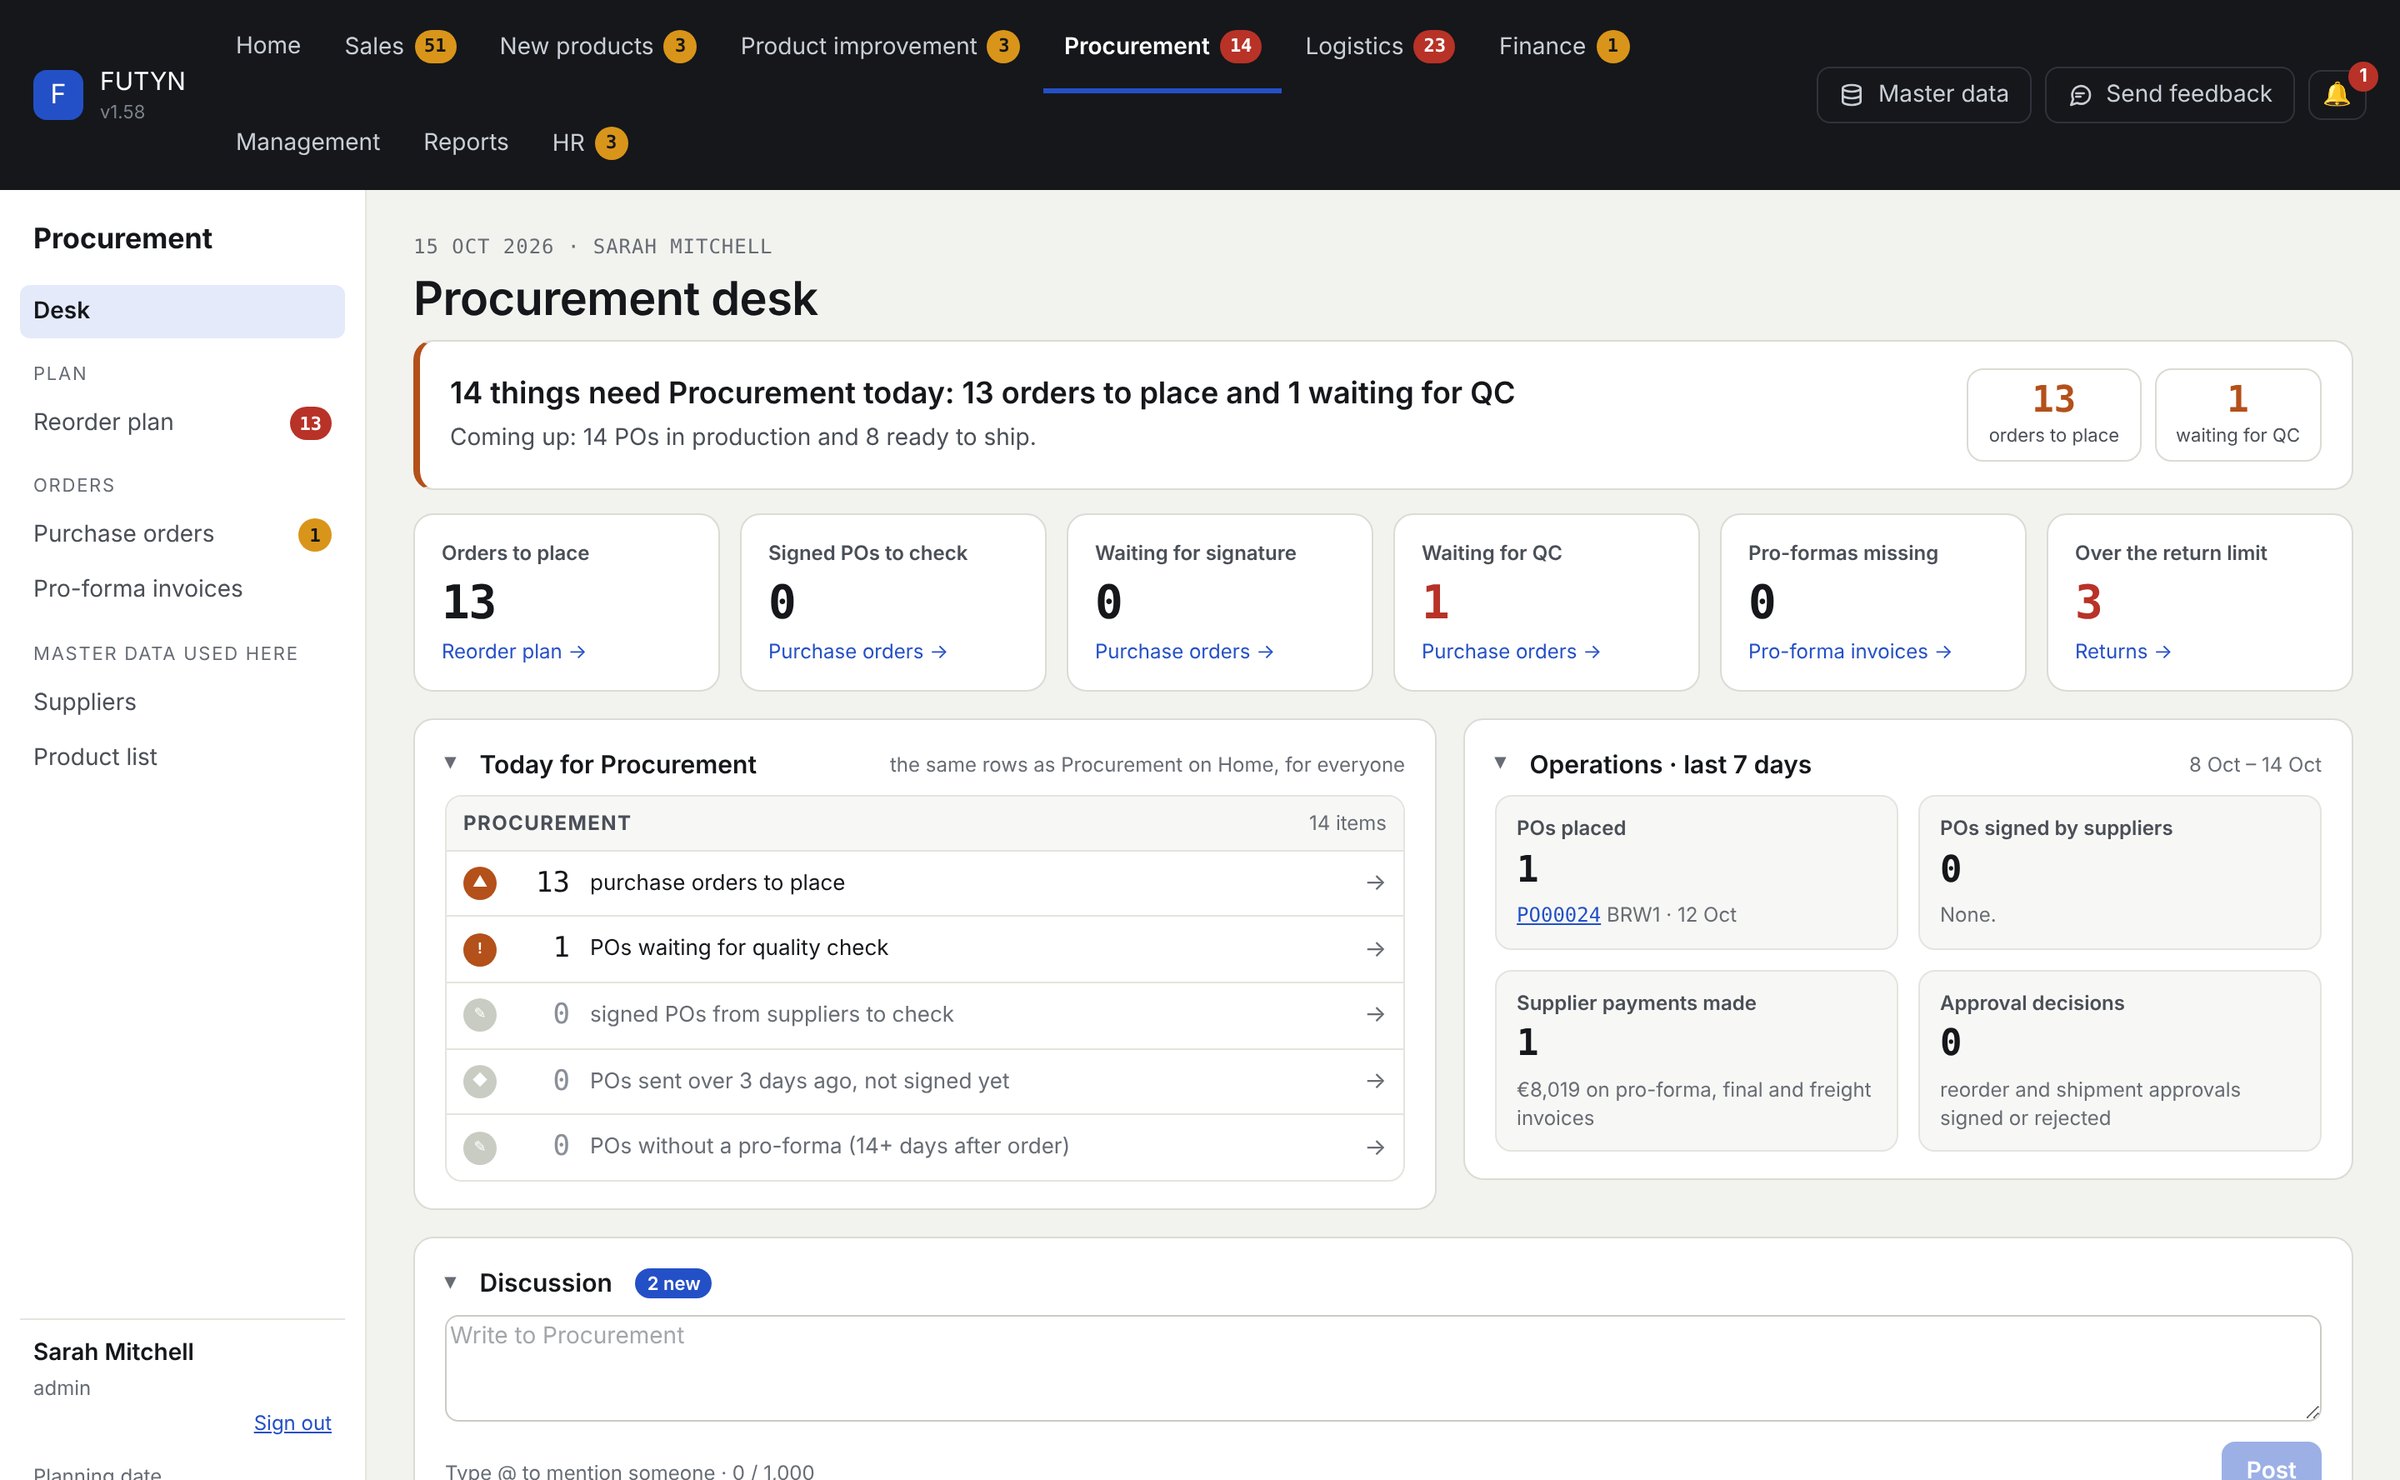Open the Reports tab
2400x1480 pixels.
(x=466, y=142)
